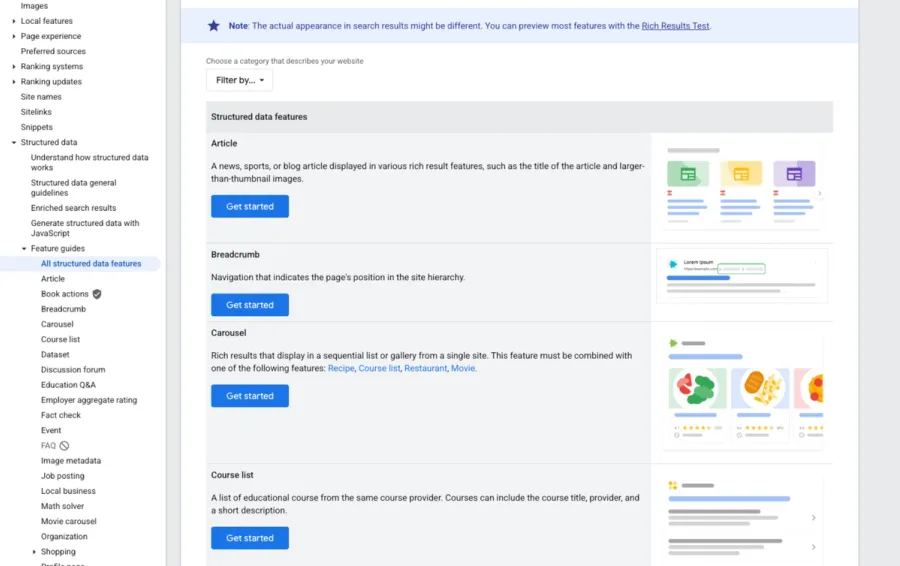Image resolution: width=900 pixels, height=566 pixels.
Task: Collapse the Structured data section
Action: [14, 142]
